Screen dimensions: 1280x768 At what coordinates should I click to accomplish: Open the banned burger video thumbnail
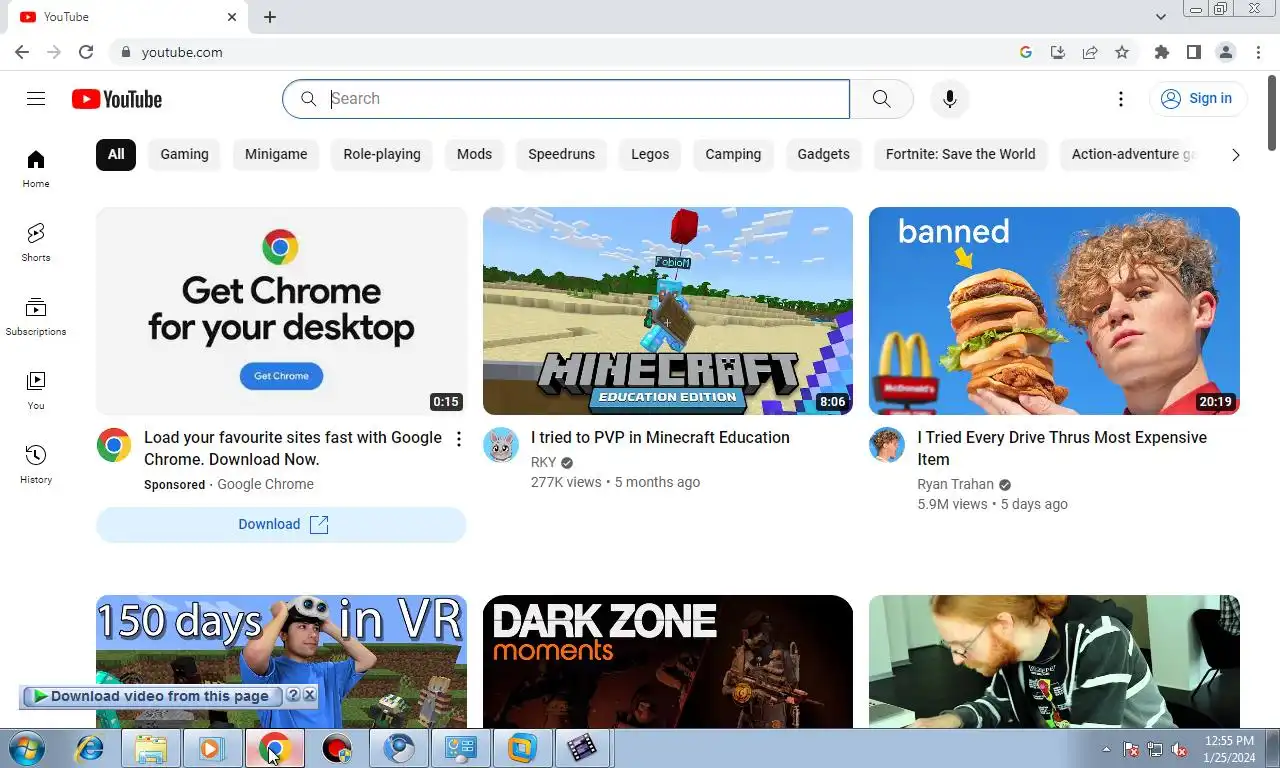(1054, 311)
